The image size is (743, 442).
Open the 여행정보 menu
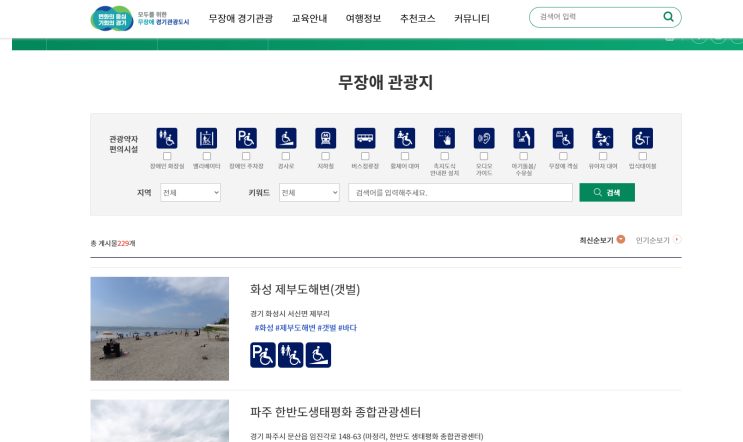tap(363, 18)
